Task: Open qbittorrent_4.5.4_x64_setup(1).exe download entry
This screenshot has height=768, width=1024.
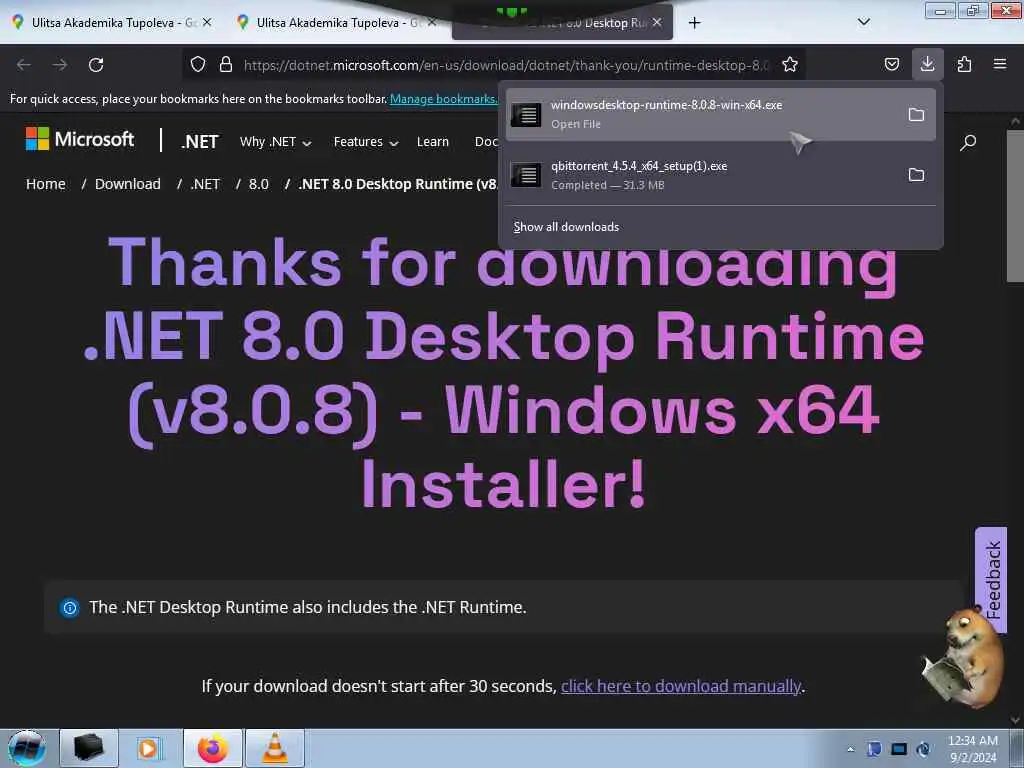Action: tap(720, 174)
